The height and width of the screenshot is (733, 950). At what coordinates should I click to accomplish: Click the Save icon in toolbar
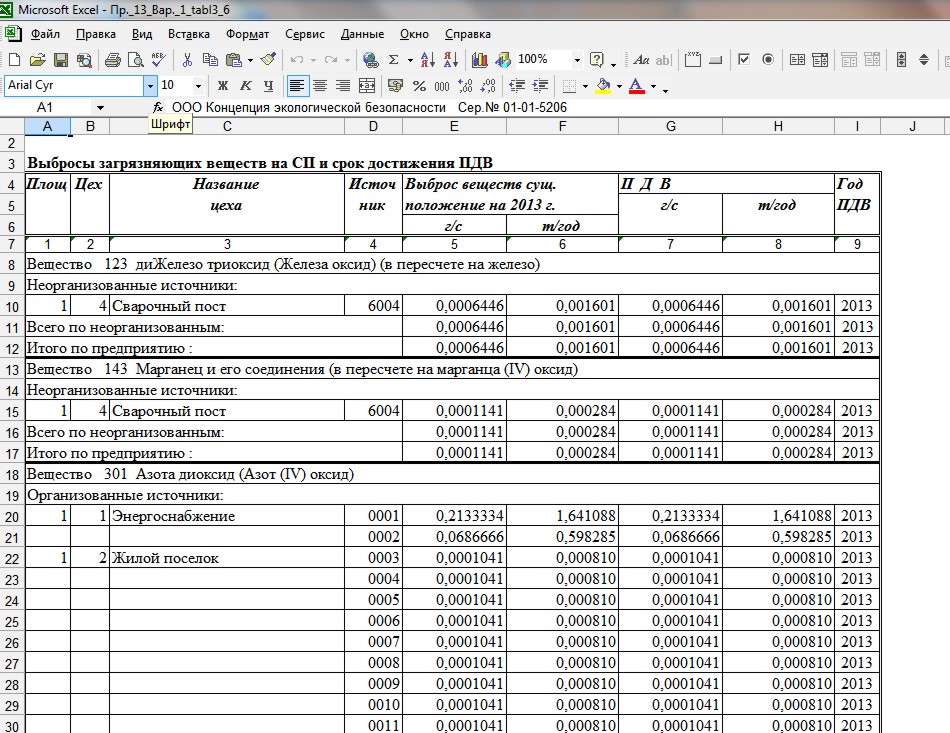60,60
